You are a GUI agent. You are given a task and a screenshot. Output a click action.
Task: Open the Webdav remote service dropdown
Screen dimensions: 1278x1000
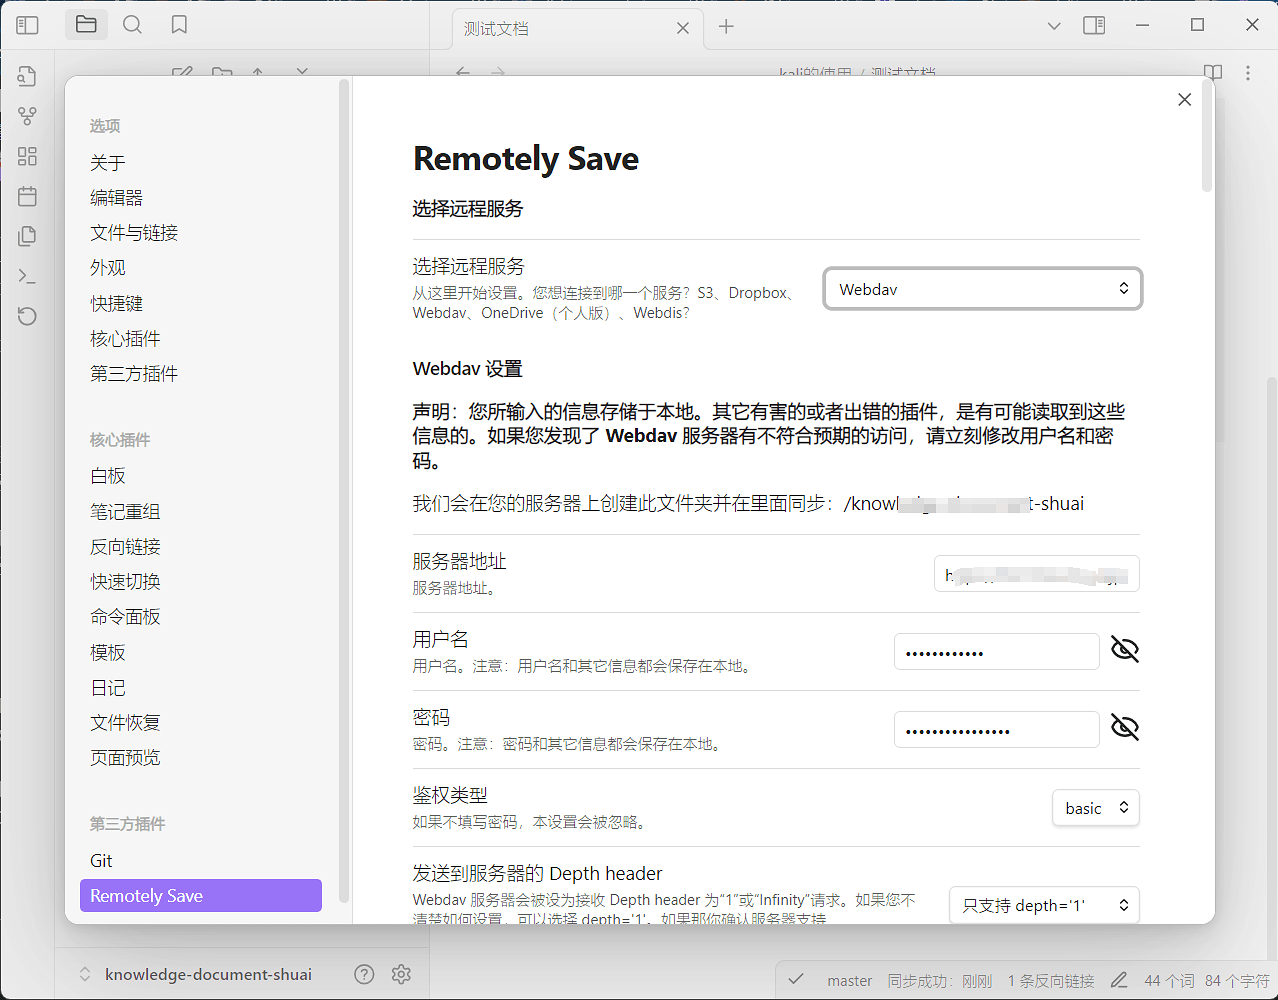click(982, 288)
